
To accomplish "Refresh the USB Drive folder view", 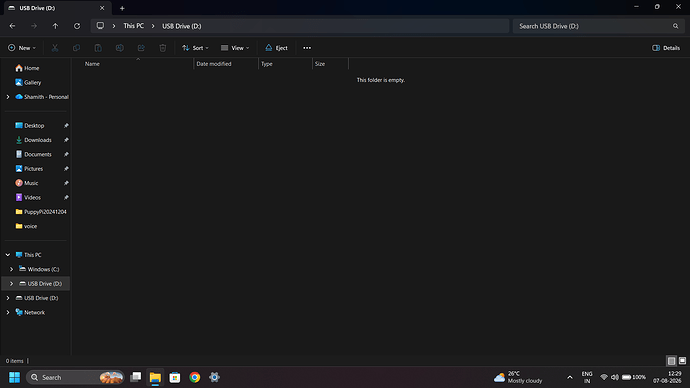I will tap(77, 26).
